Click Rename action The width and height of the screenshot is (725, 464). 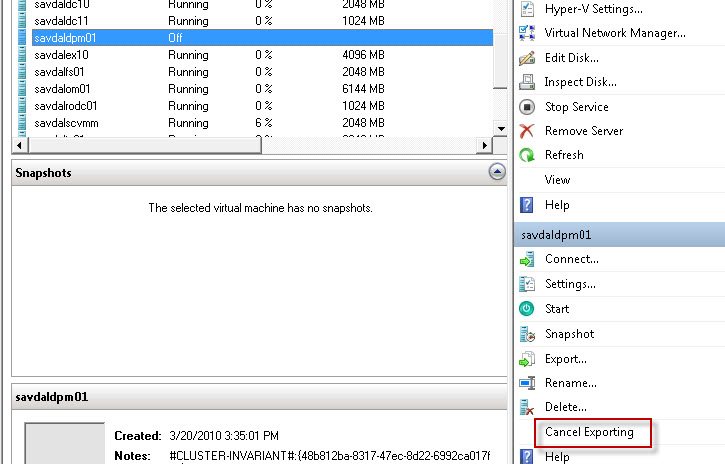[571, 383]
